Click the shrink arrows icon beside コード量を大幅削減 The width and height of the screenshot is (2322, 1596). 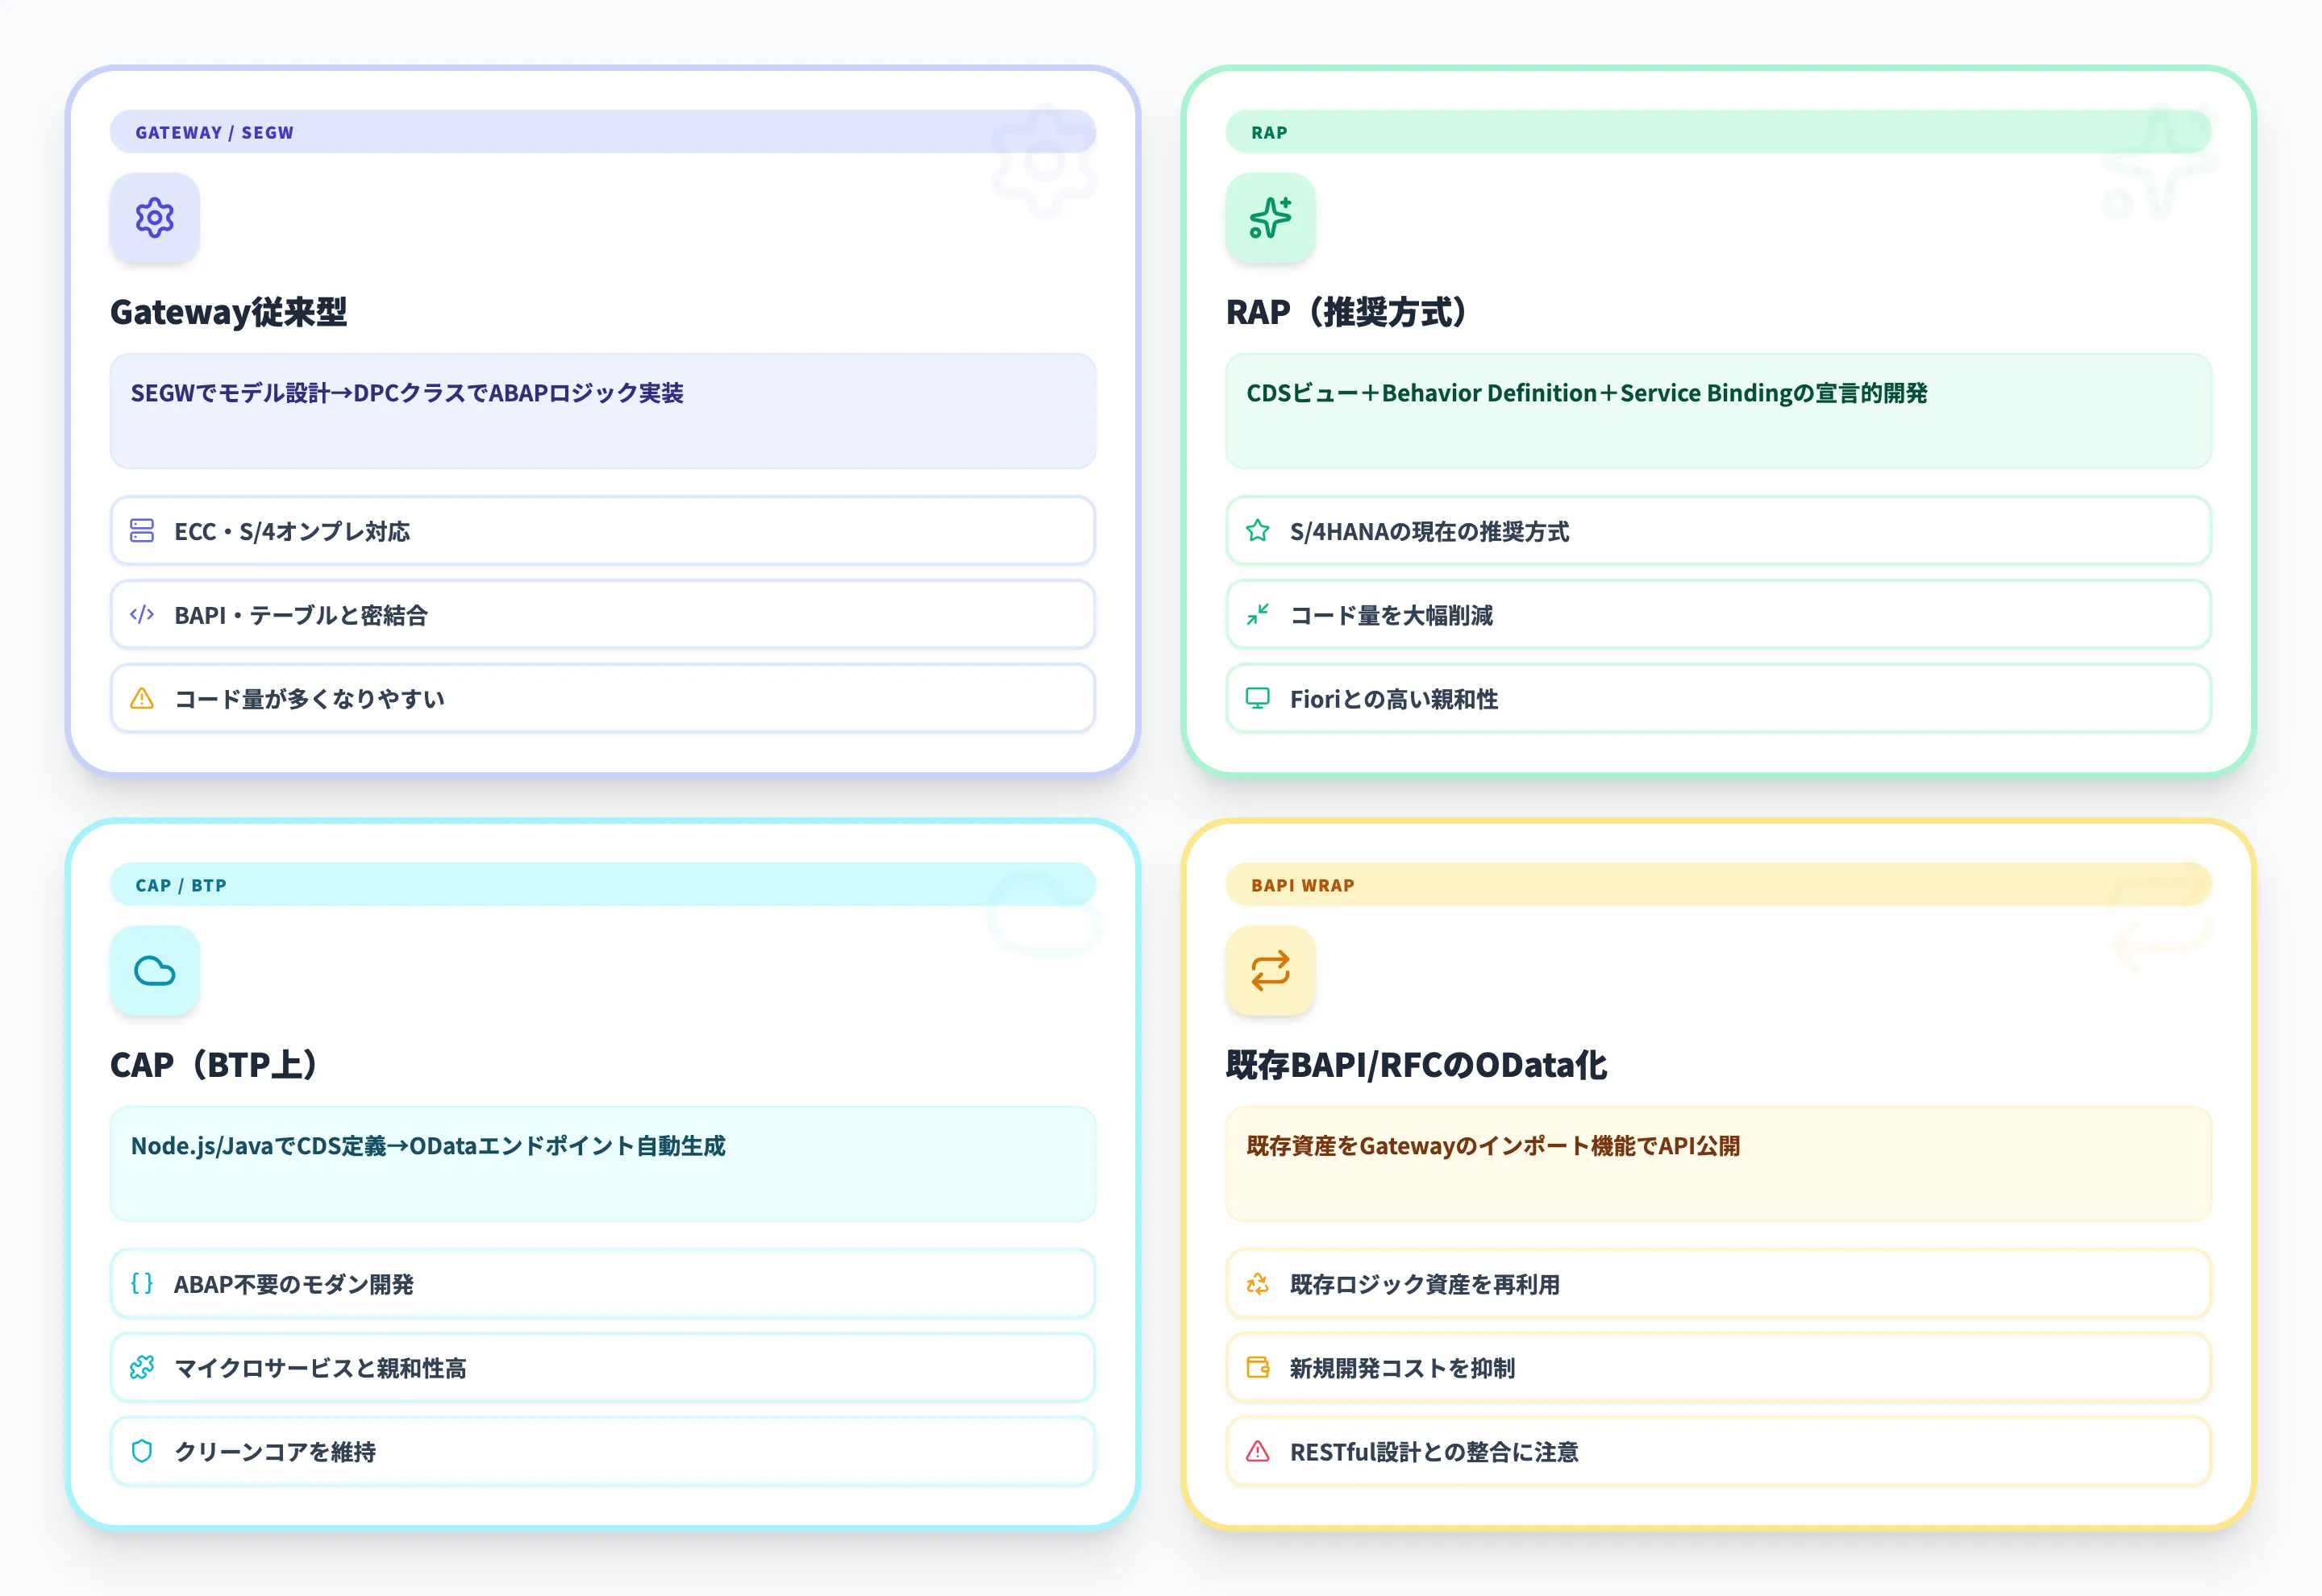pos(1257,615)
